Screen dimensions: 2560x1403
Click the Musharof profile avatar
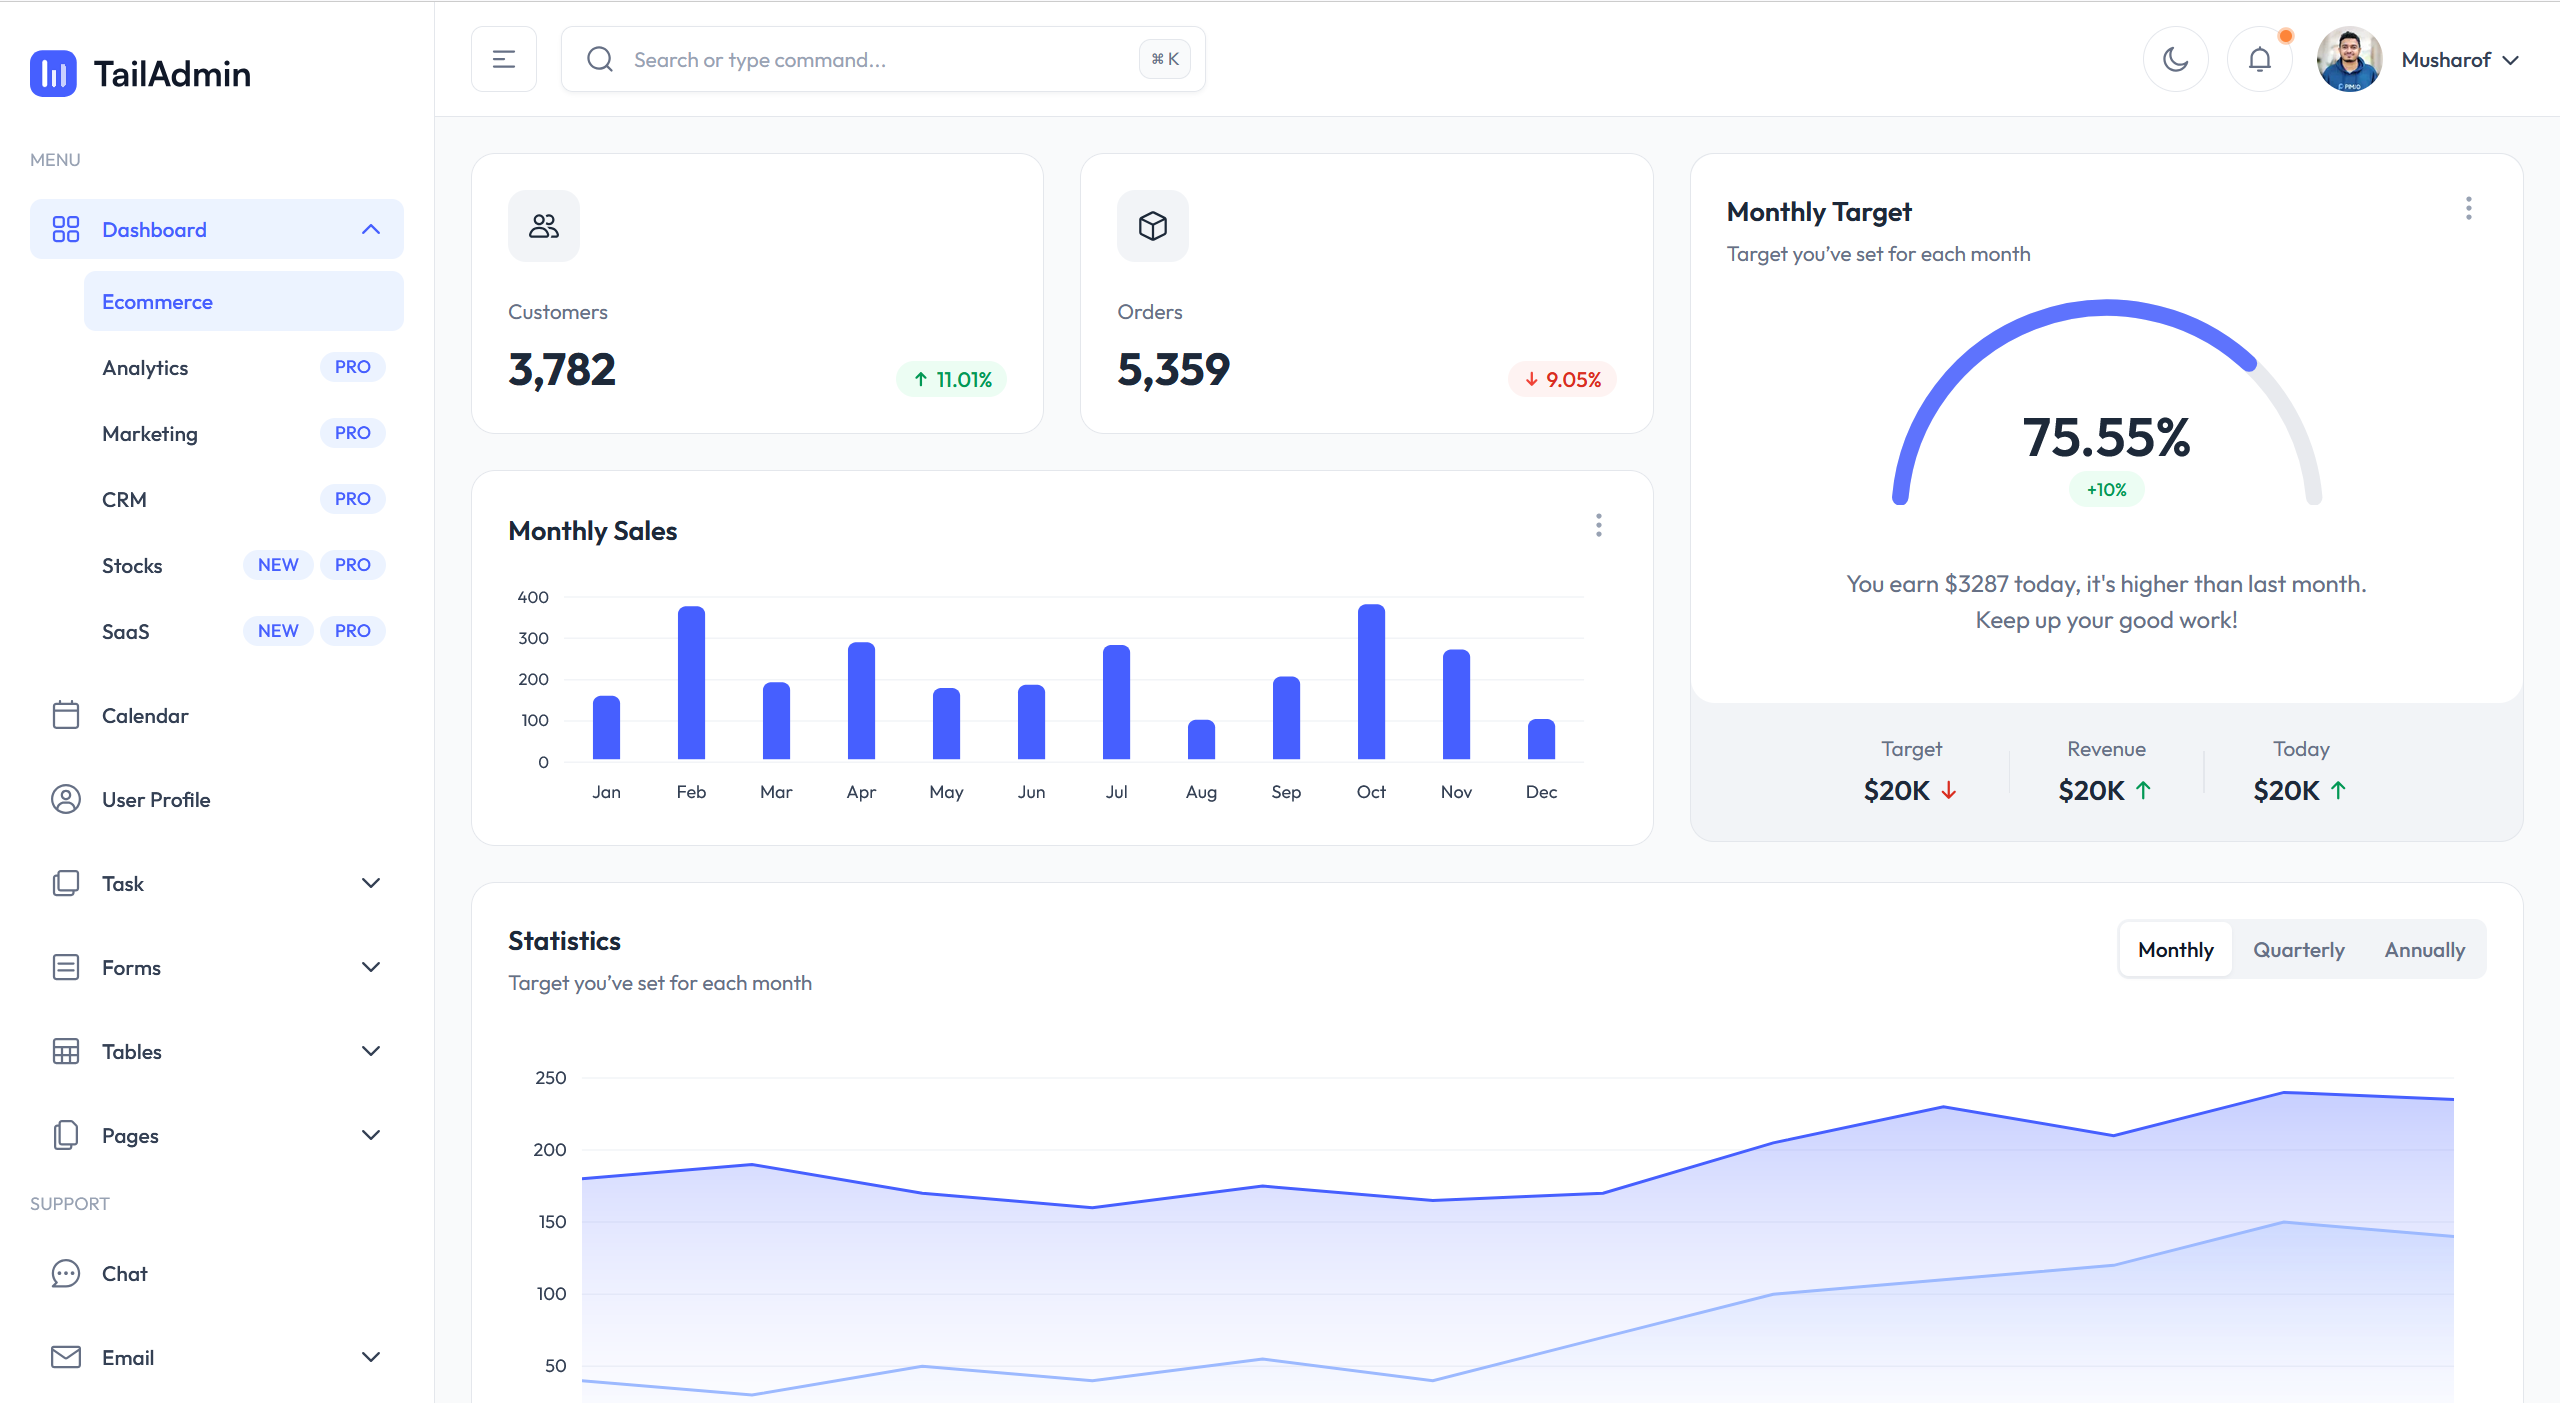point(2349,59)
